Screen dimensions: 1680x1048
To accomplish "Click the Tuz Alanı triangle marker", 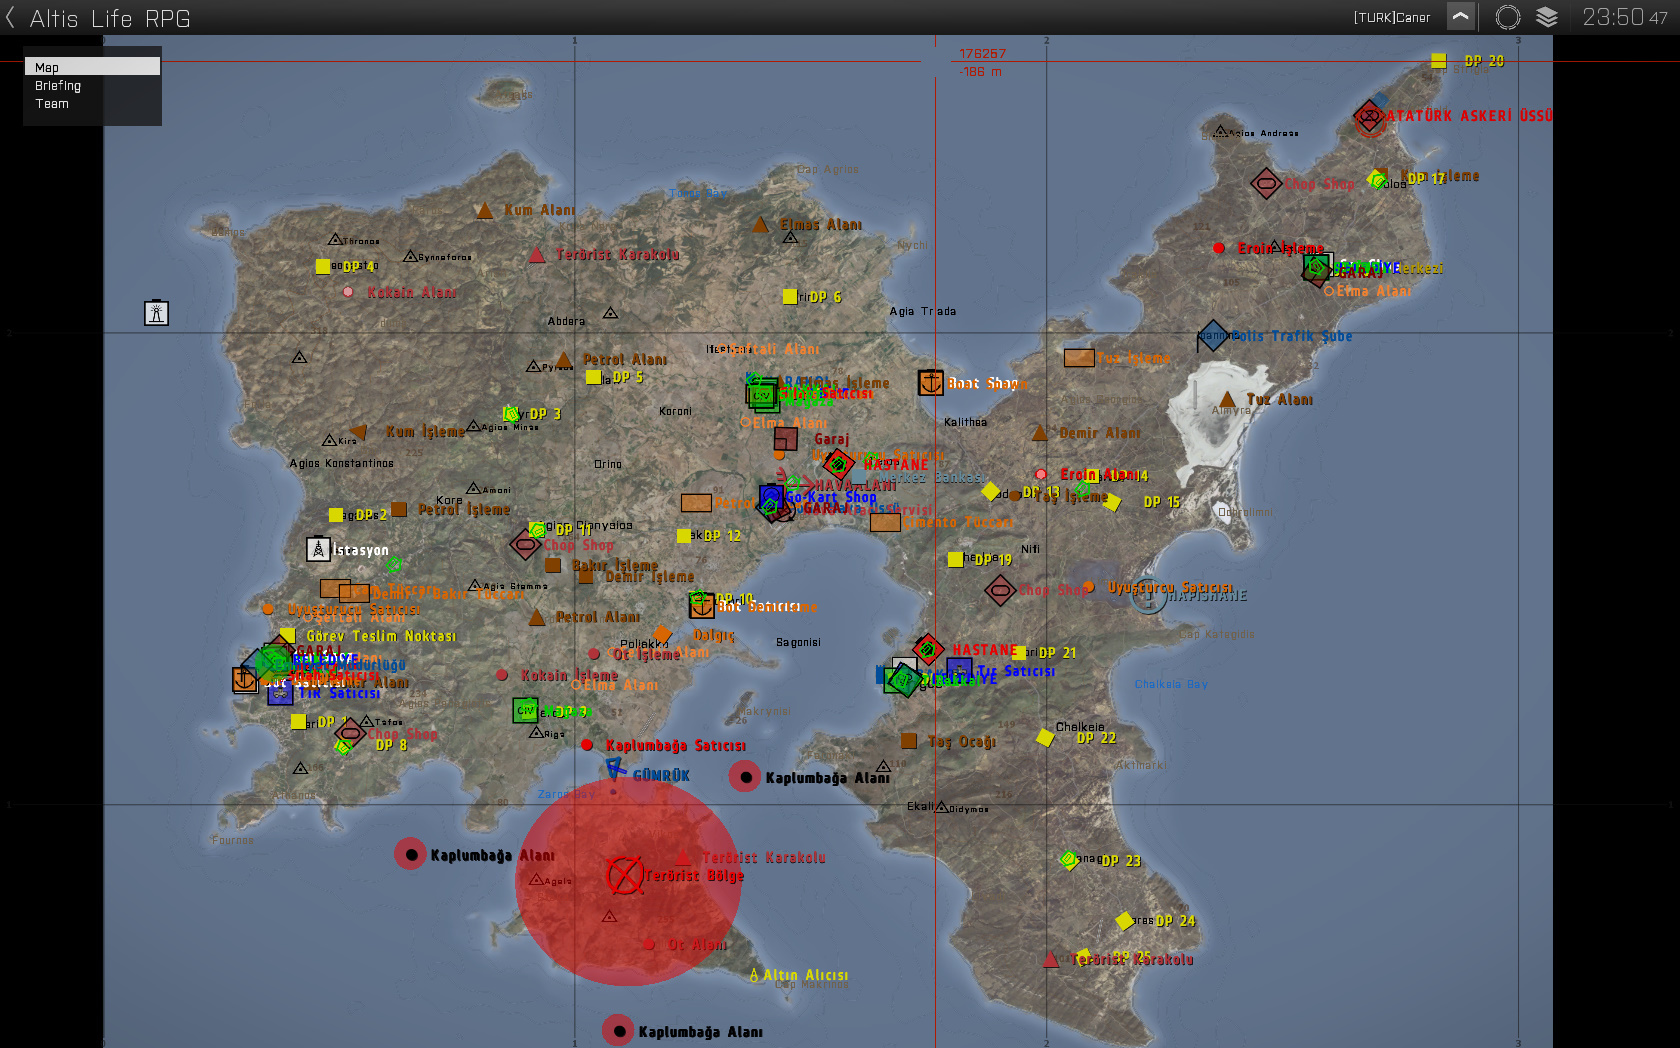I will pyautogui.click(x=1228, y=399).
